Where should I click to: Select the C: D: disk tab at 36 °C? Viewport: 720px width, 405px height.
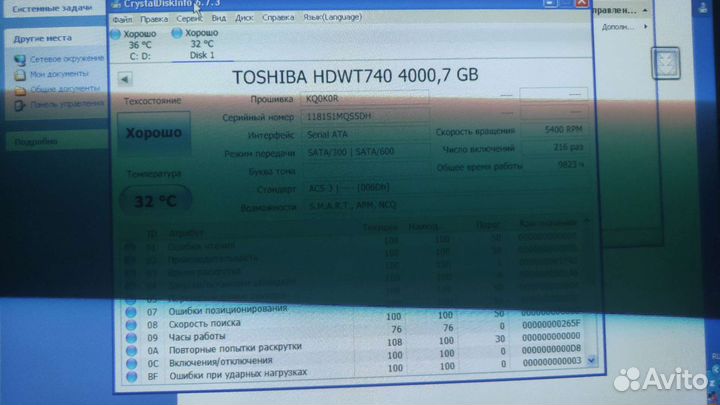(140, 45)
